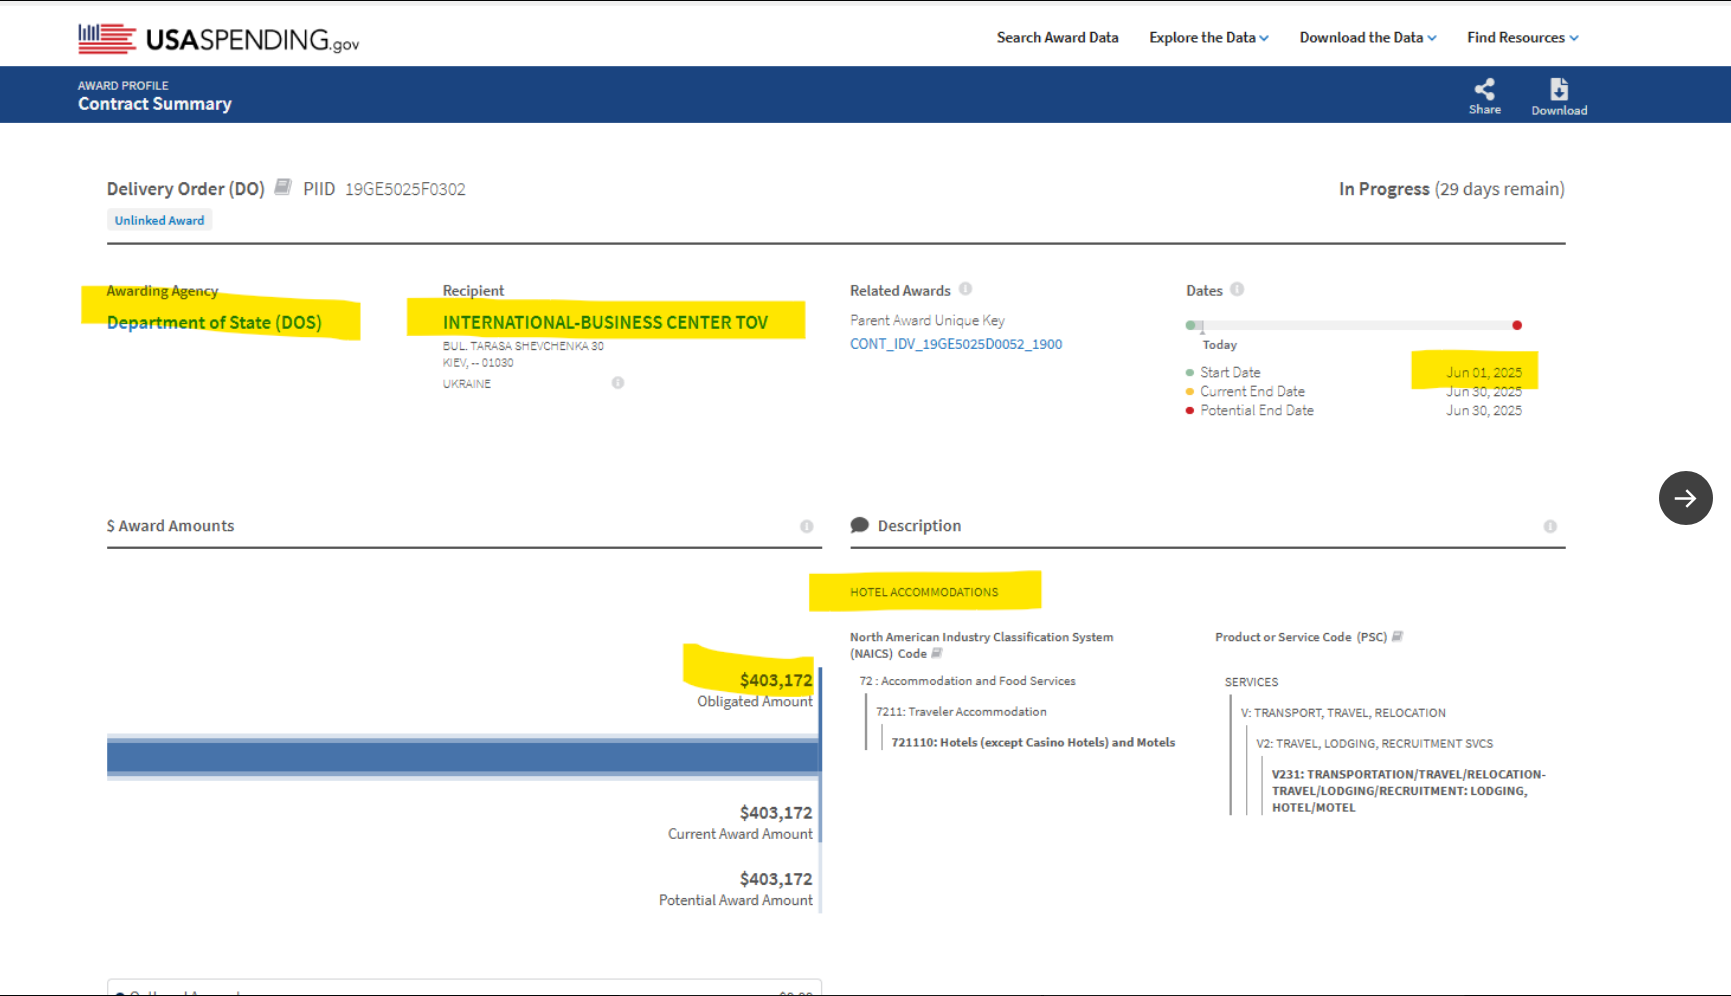The height and width of the screenshot is (996, 1731).
Task: Expand the Download the Data menu
Action: coord(1368,38)
